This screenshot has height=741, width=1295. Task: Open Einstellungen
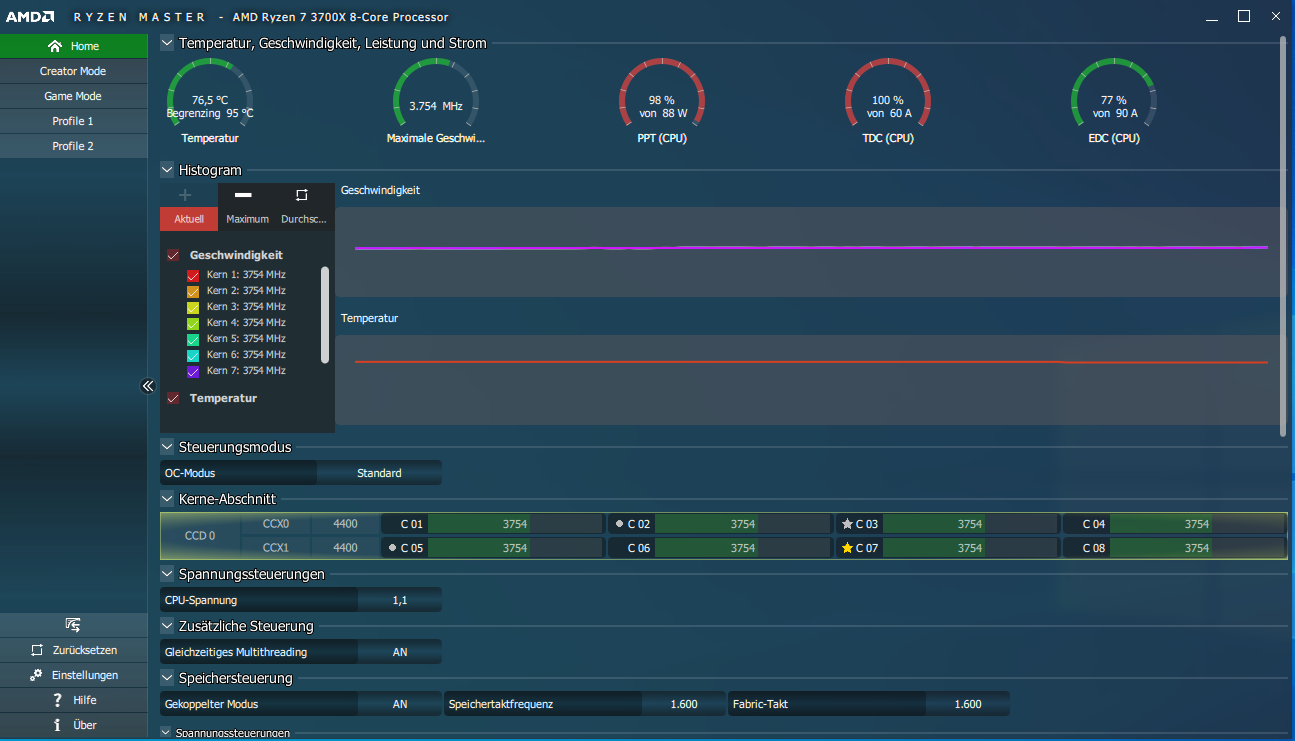coord(74,675)
